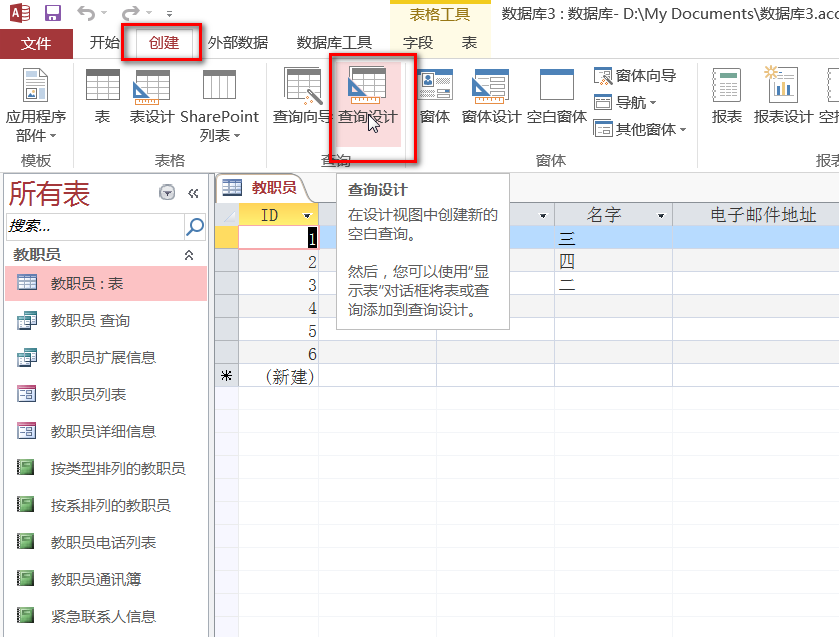Select the 教职员列表 form object
839x637 pixels.
point(106,395)
